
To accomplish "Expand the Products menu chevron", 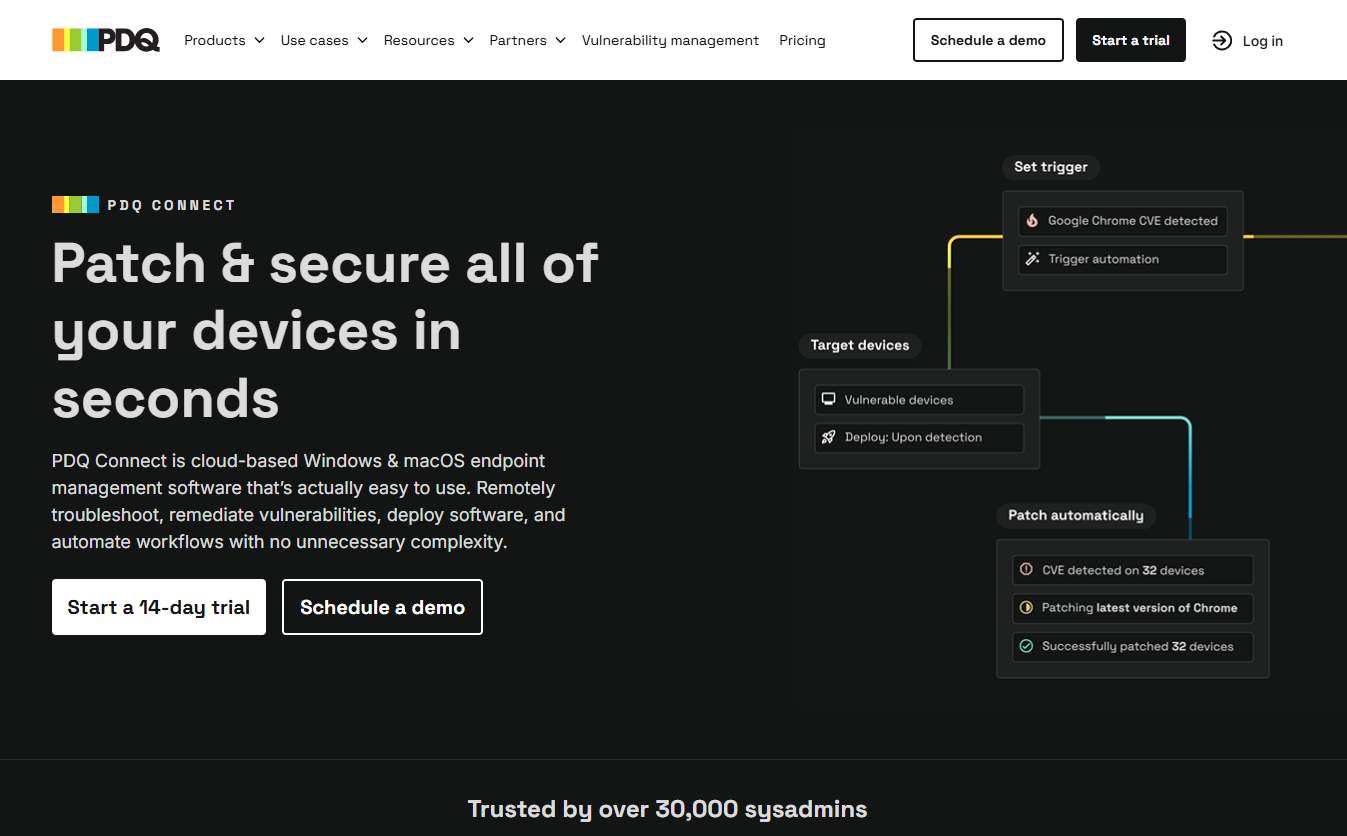I will click(x=259, y=41).
